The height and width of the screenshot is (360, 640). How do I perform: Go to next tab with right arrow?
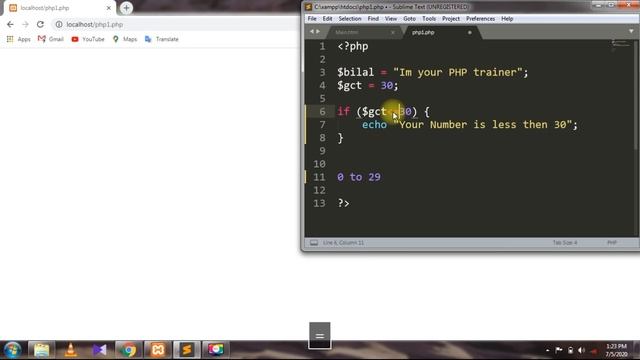point(318,31)
